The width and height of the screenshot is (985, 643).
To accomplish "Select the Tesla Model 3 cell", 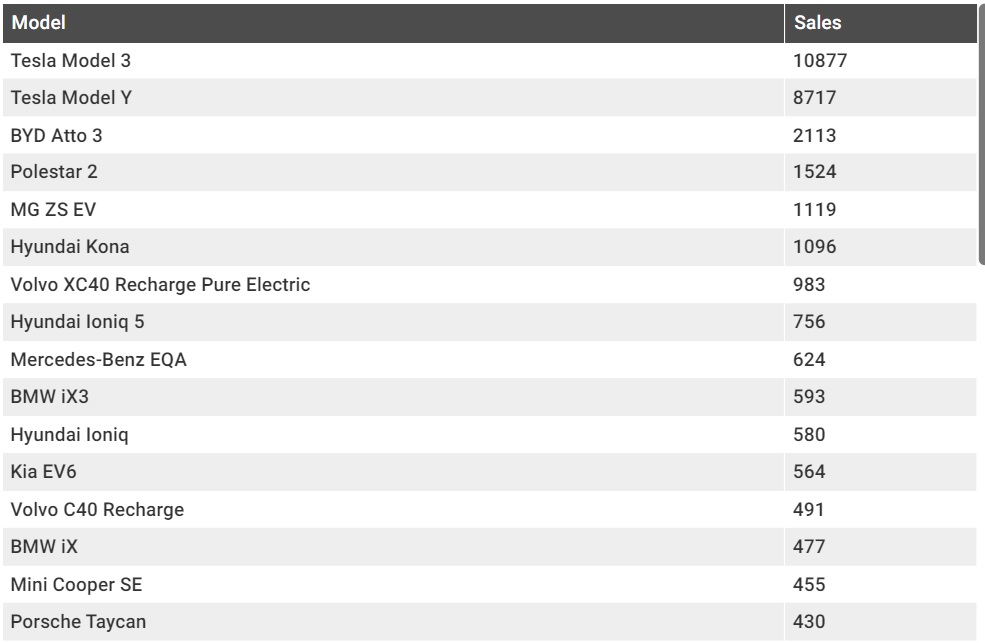I will 71,61.
